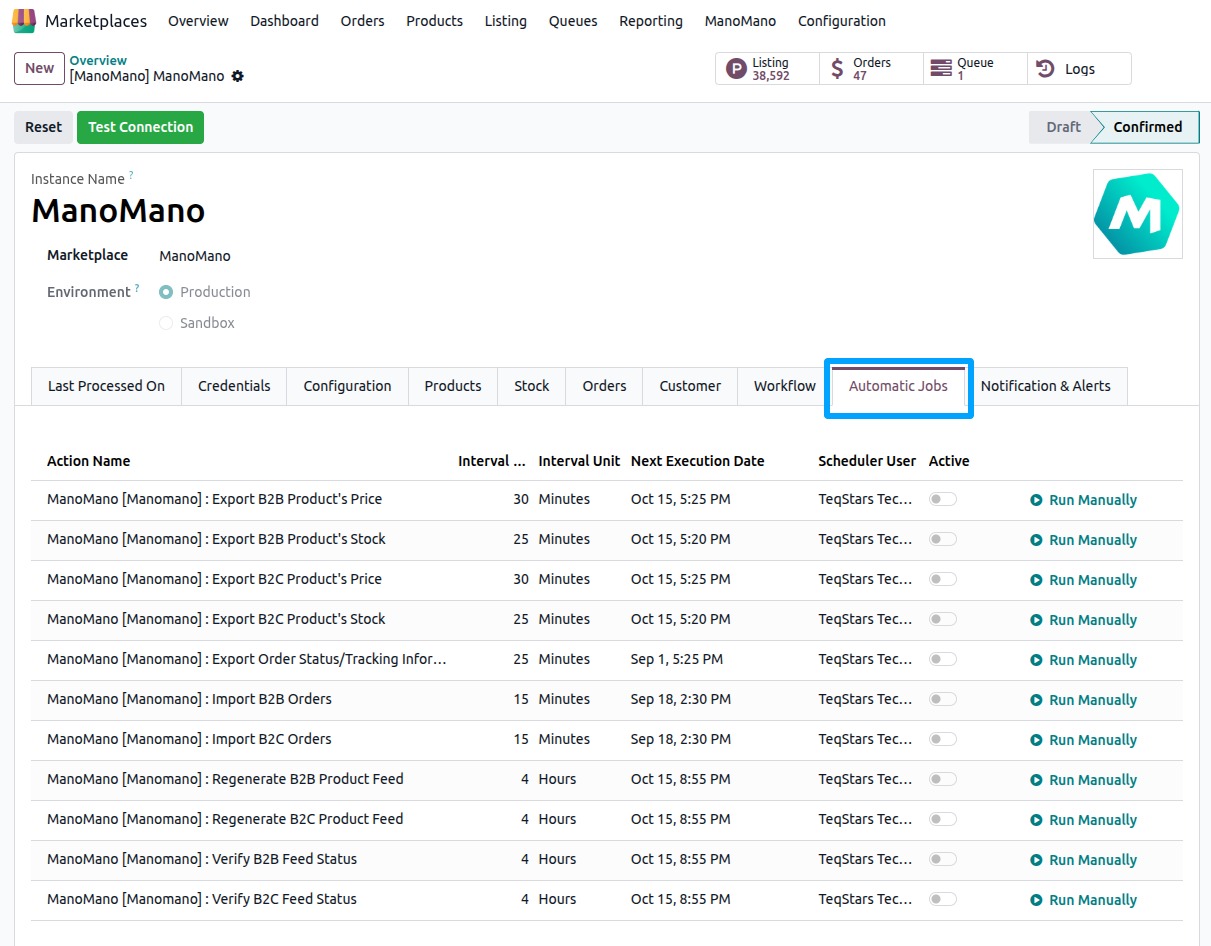Toggle Active for Export B2B Product's Stock
The width and height of the screenshot is (1211, 946).
(943, 539)
